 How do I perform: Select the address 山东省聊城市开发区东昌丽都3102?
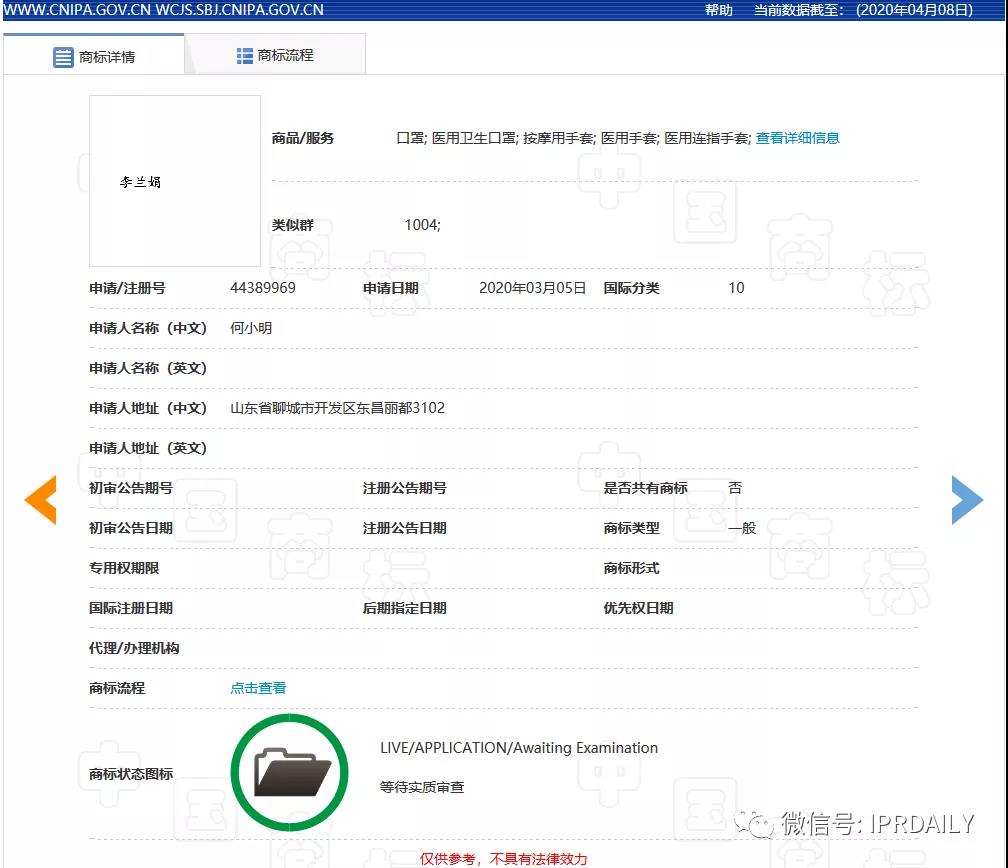pos(338,408)
